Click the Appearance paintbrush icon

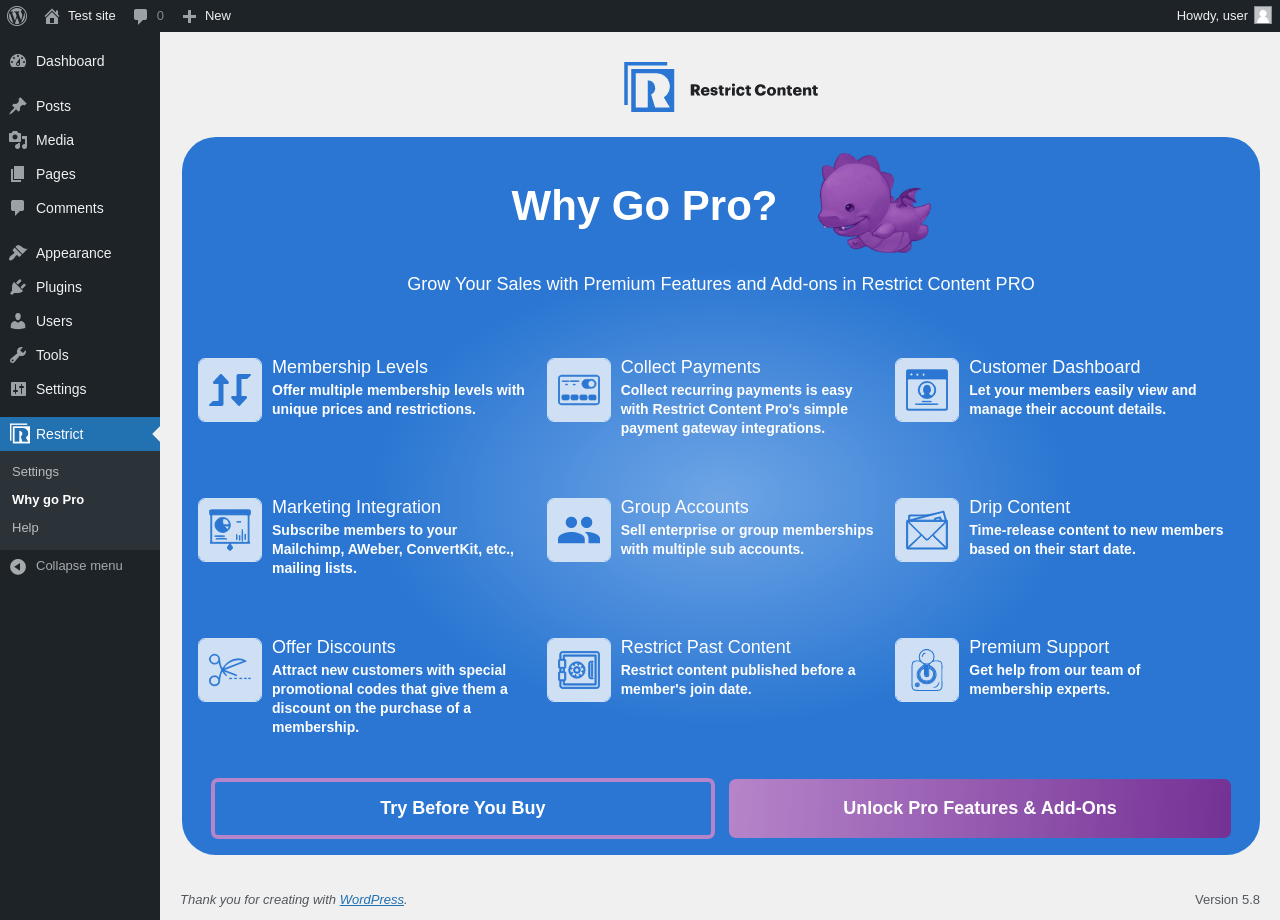[x=18, y=253]
